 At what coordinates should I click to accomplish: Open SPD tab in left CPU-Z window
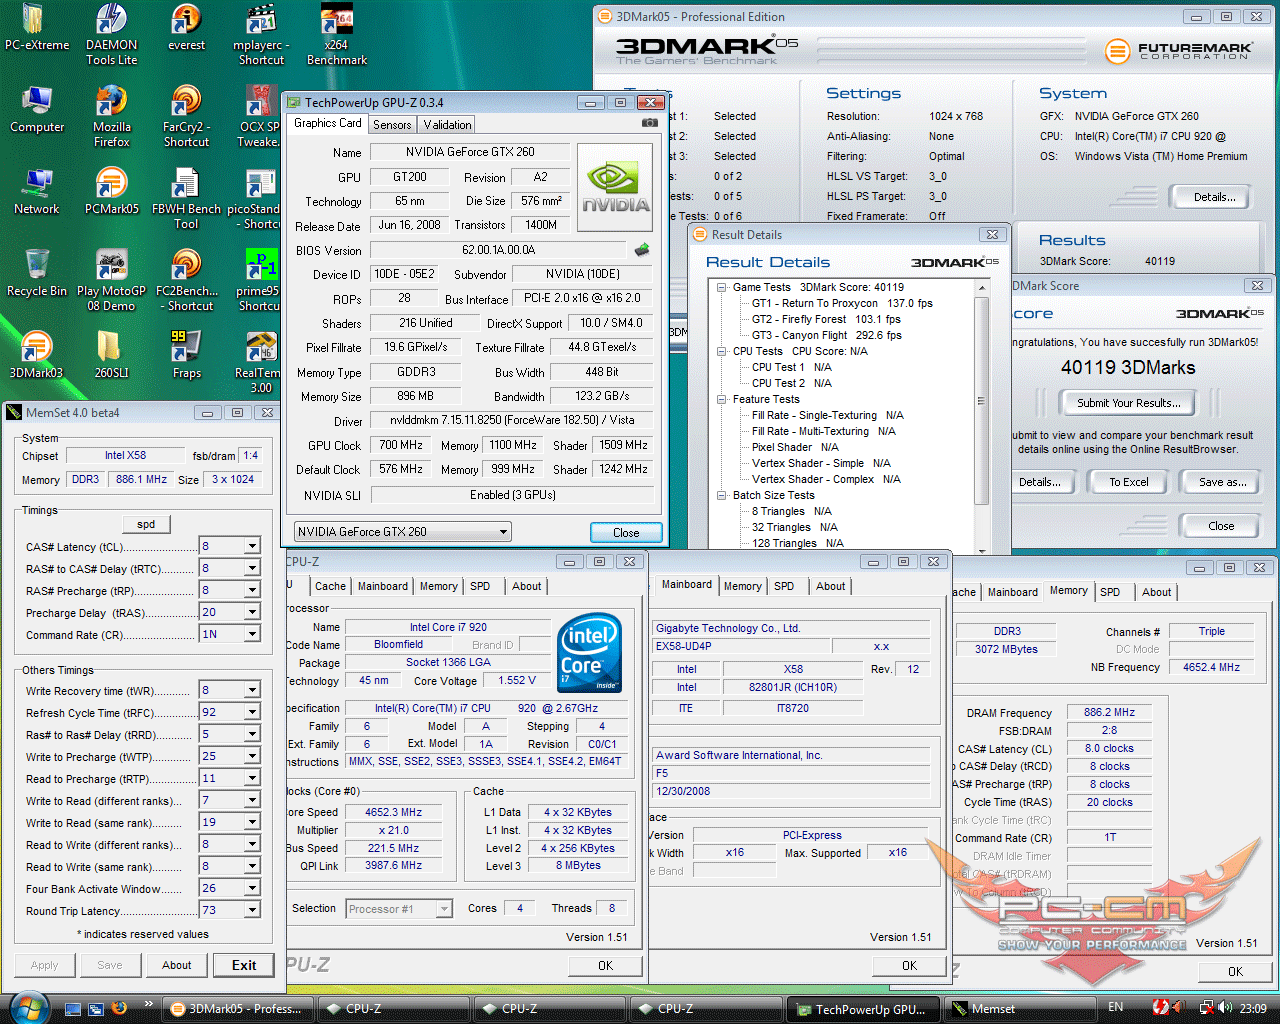(x=480, y=587)
